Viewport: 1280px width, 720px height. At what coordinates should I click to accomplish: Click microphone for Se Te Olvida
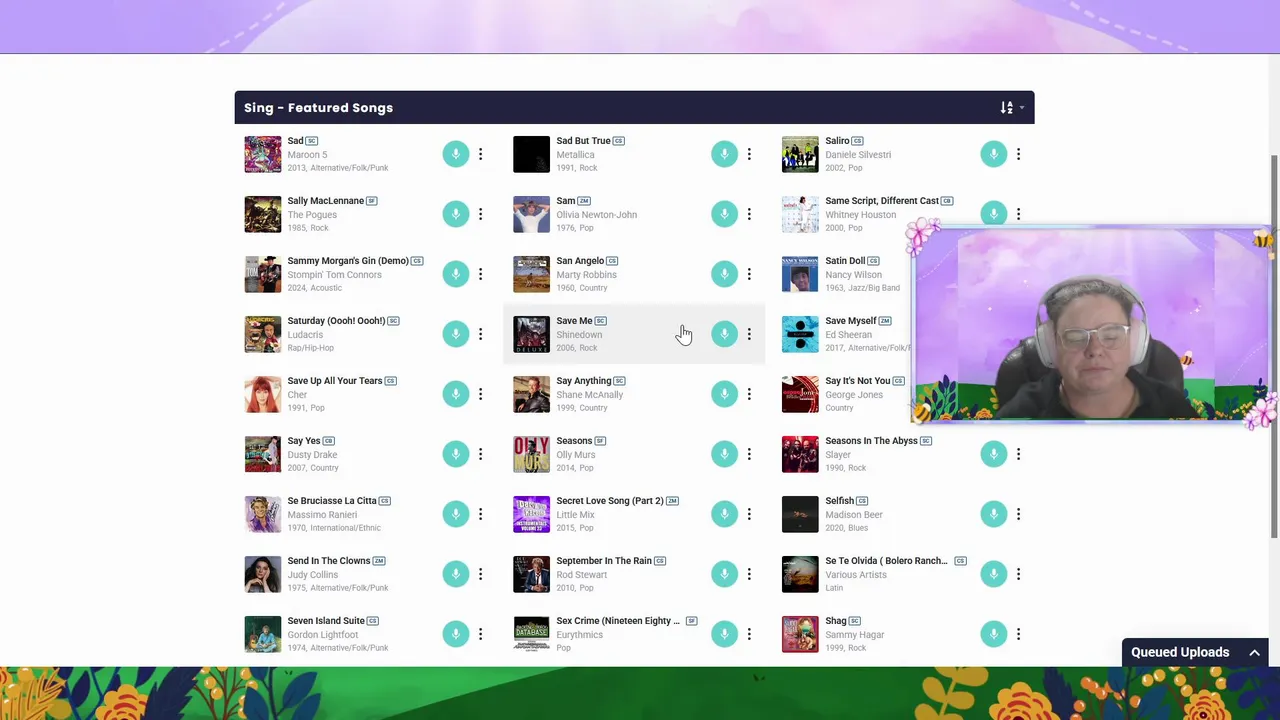pyautogui.click(x=993, y=574)
